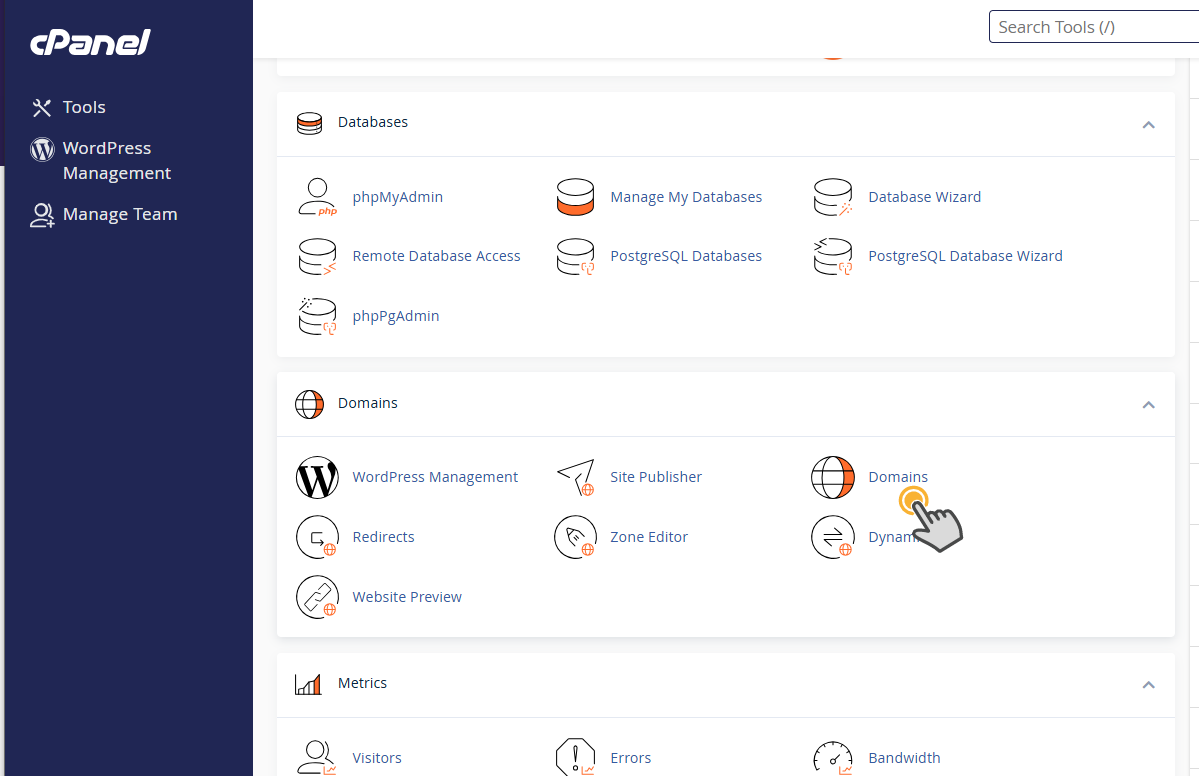
Task: Click the Databases section icon
Action: pyautogui.click(x=309, y=123)
